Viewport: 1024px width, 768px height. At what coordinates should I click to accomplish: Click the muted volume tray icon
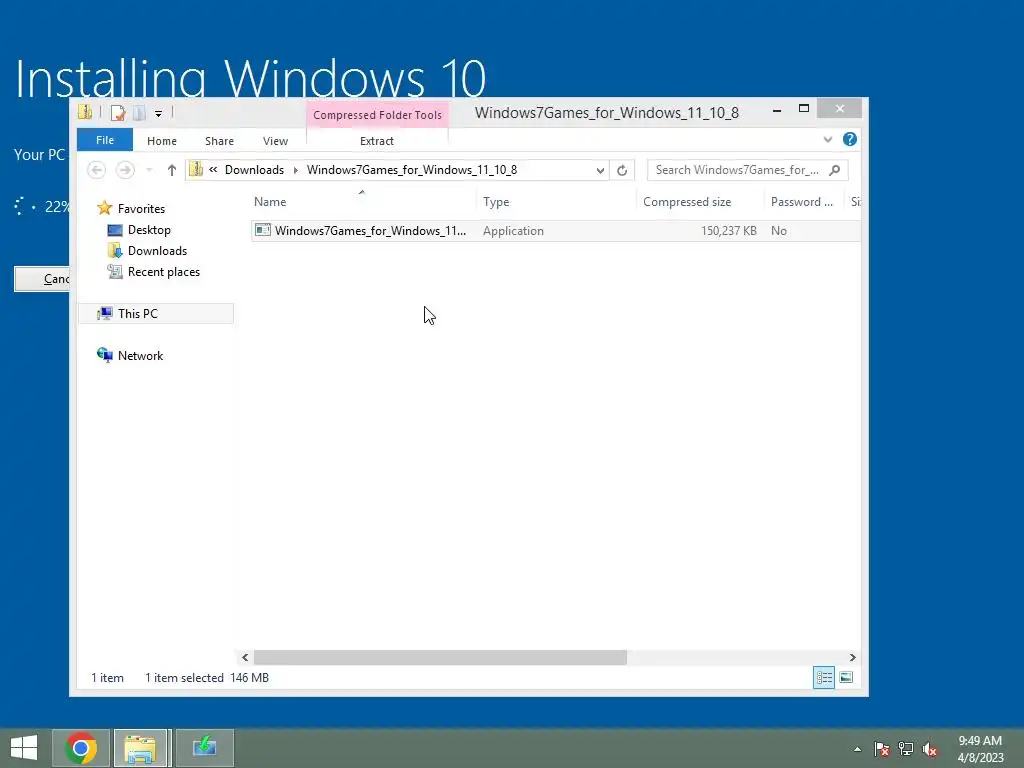click(x=929, y=749)
